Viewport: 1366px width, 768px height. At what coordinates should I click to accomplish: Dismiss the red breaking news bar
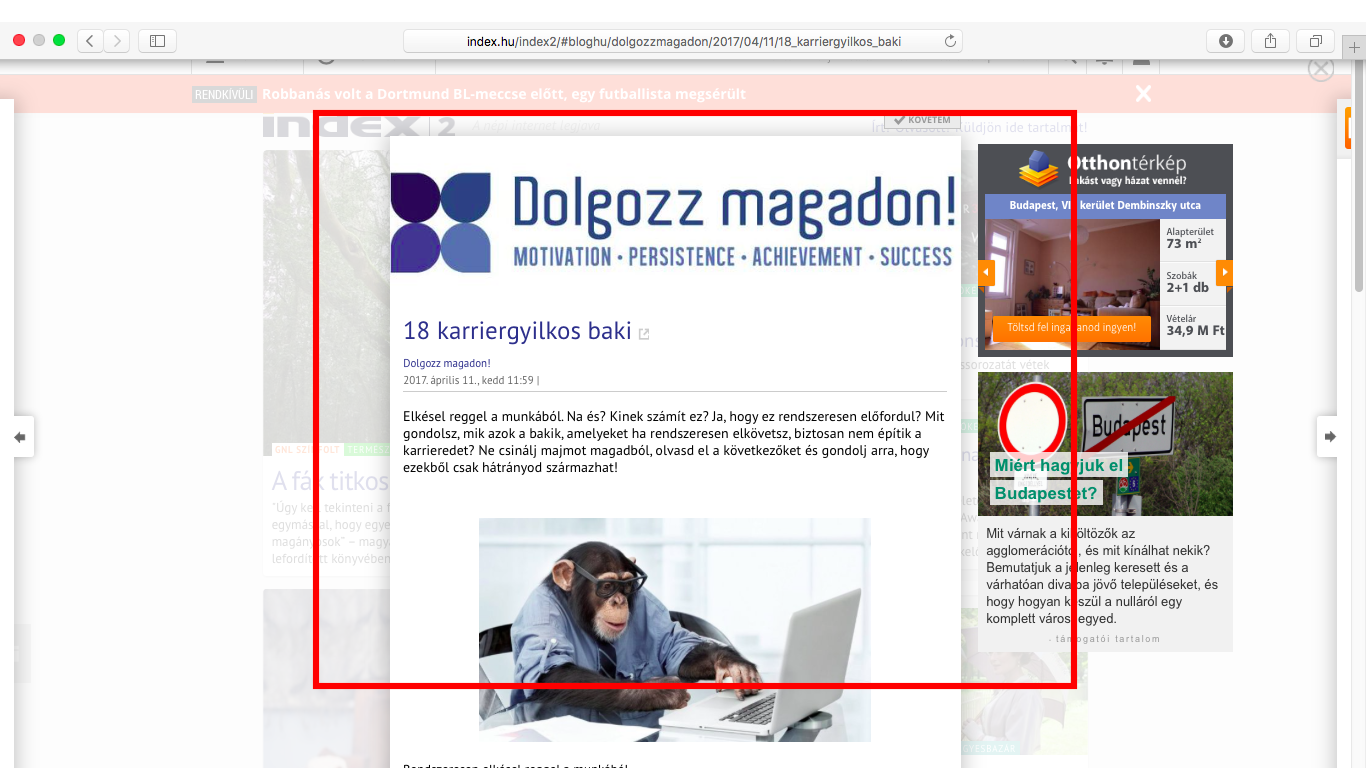tap(1143, 94)
